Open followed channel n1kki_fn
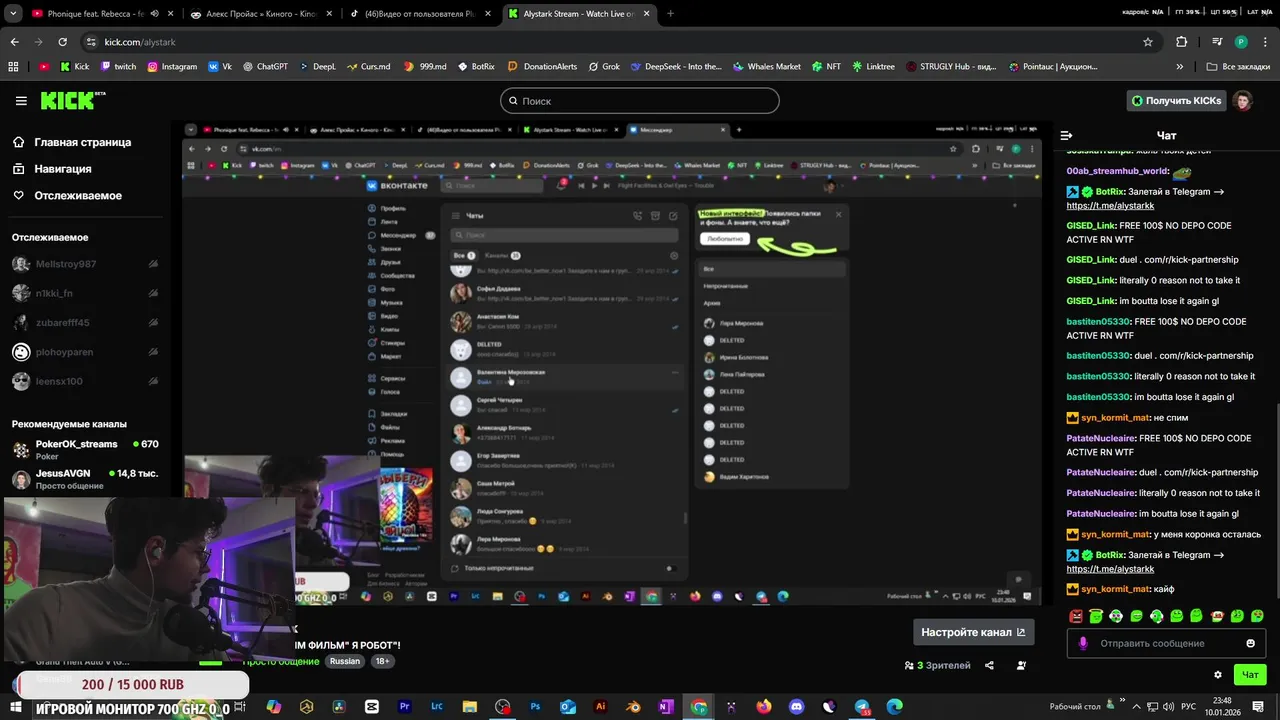The image size is (1280, 720). pyautogui.click(x=85, y=293)
